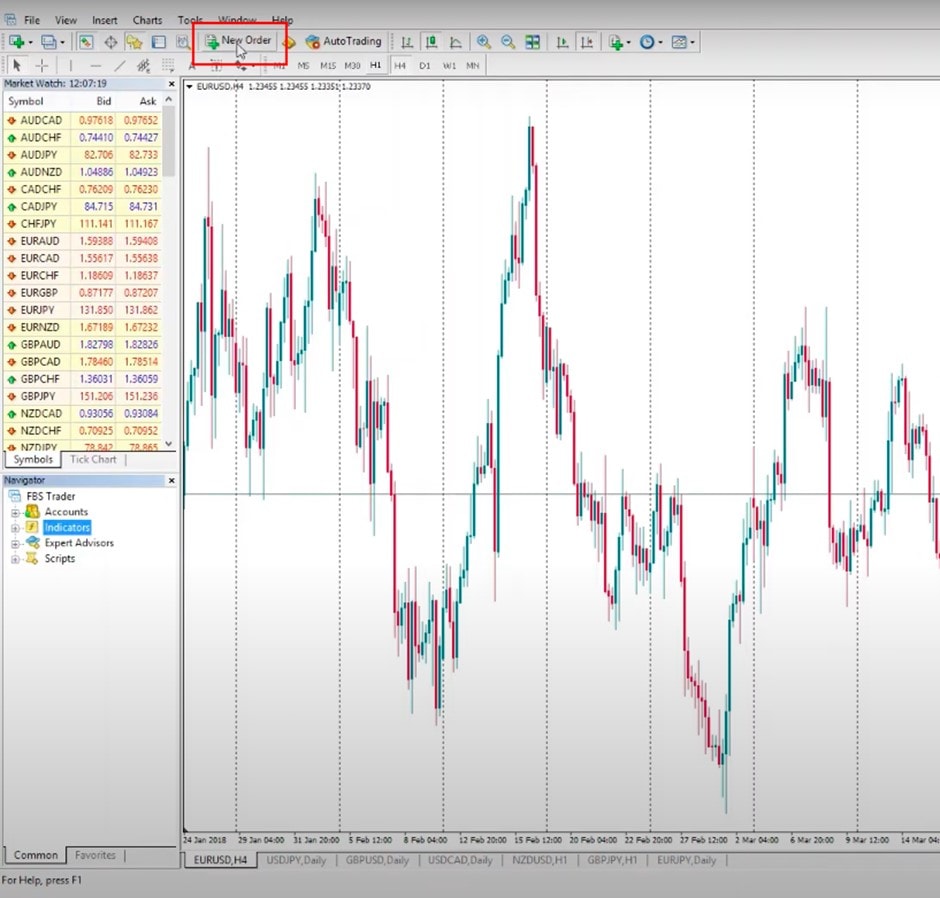Toggle the Market Watch window icon
Screen dimensions: 940x898
tap(86, 42)
